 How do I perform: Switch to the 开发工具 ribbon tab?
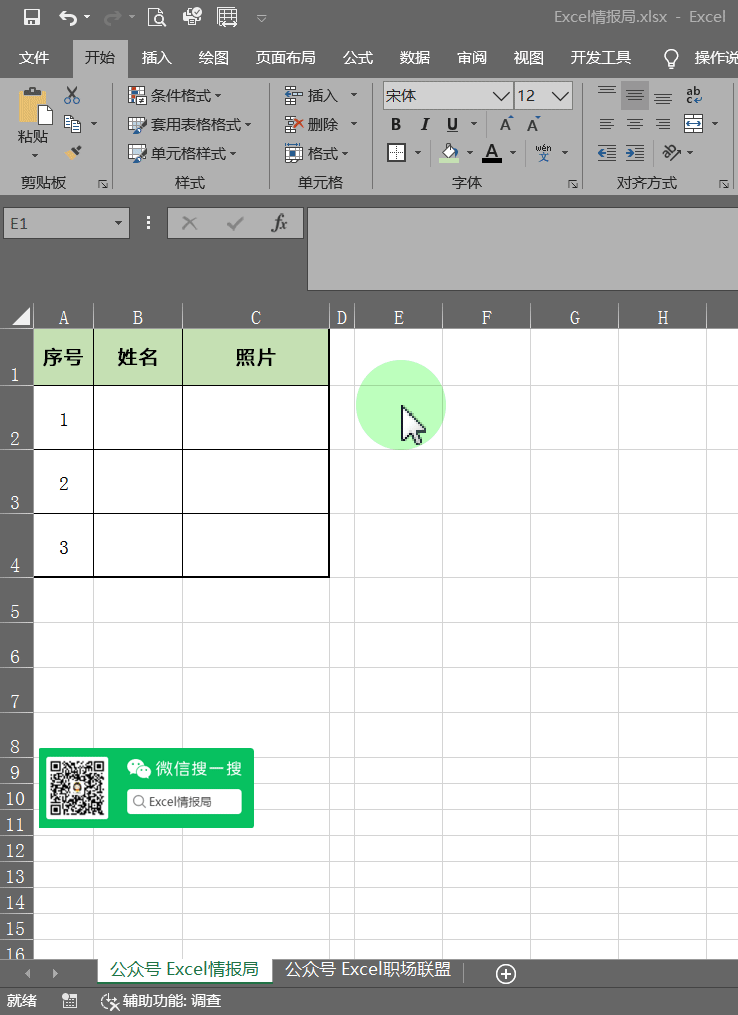601,58
